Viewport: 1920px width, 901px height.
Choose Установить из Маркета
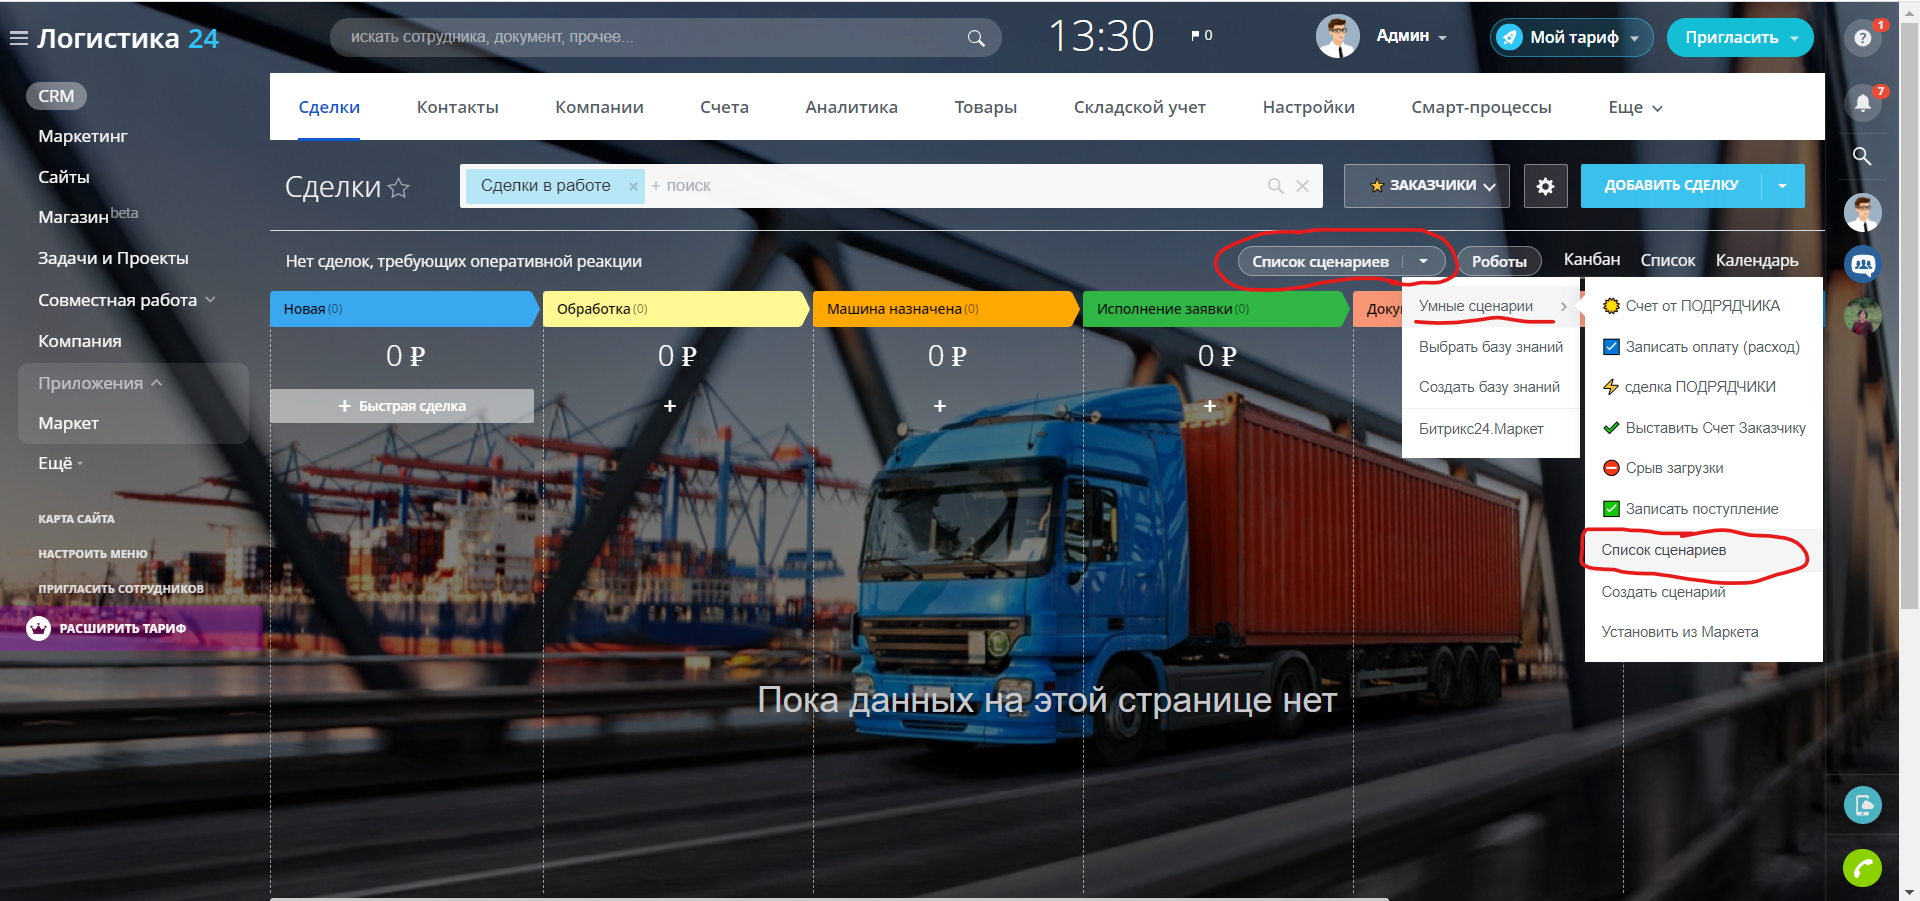coord(1703,632)
